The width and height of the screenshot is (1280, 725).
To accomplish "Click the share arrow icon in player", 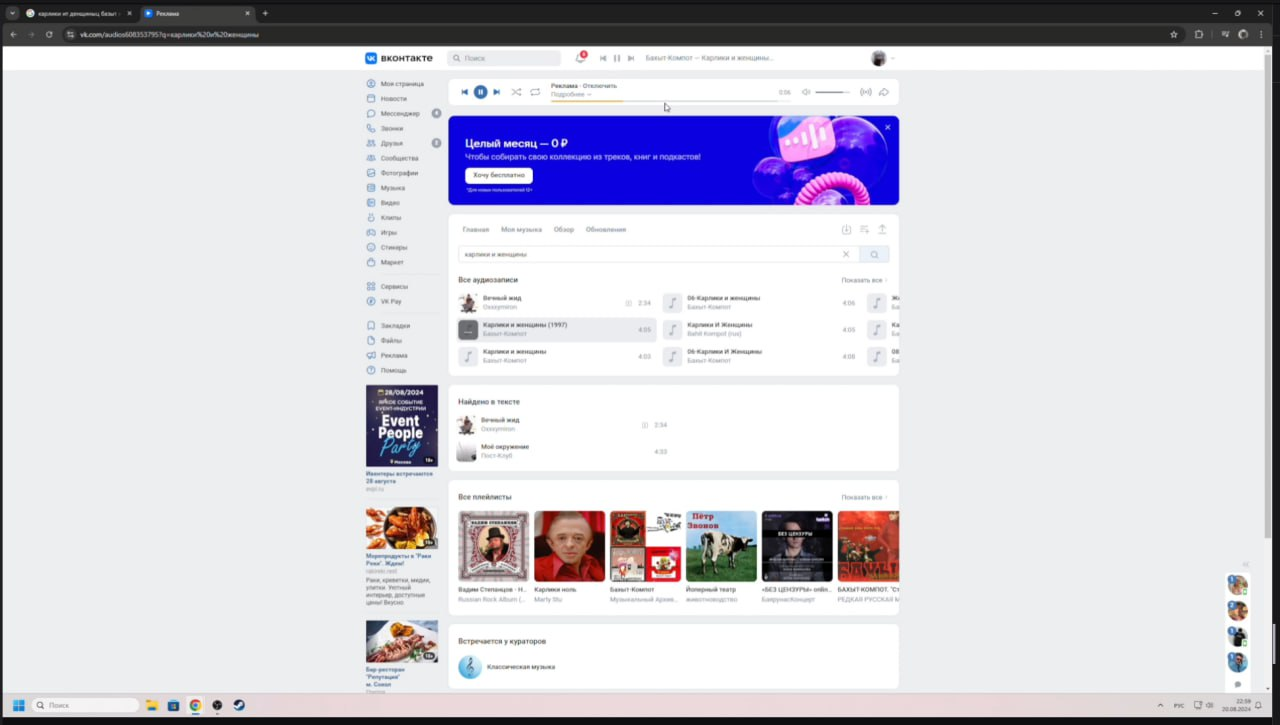I will (x=884, y=92).
